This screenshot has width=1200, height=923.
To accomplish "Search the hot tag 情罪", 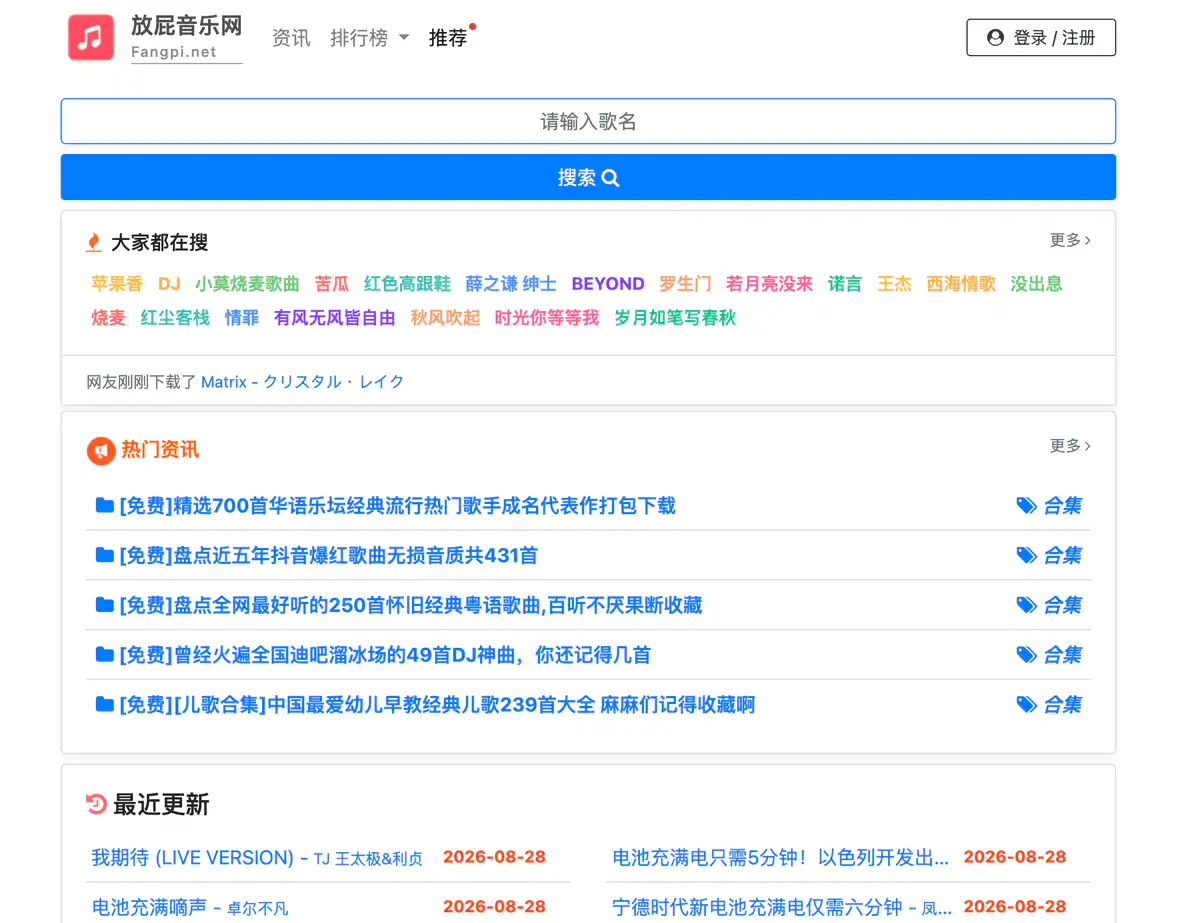I will pyautogui.click(x=242, y=318).
